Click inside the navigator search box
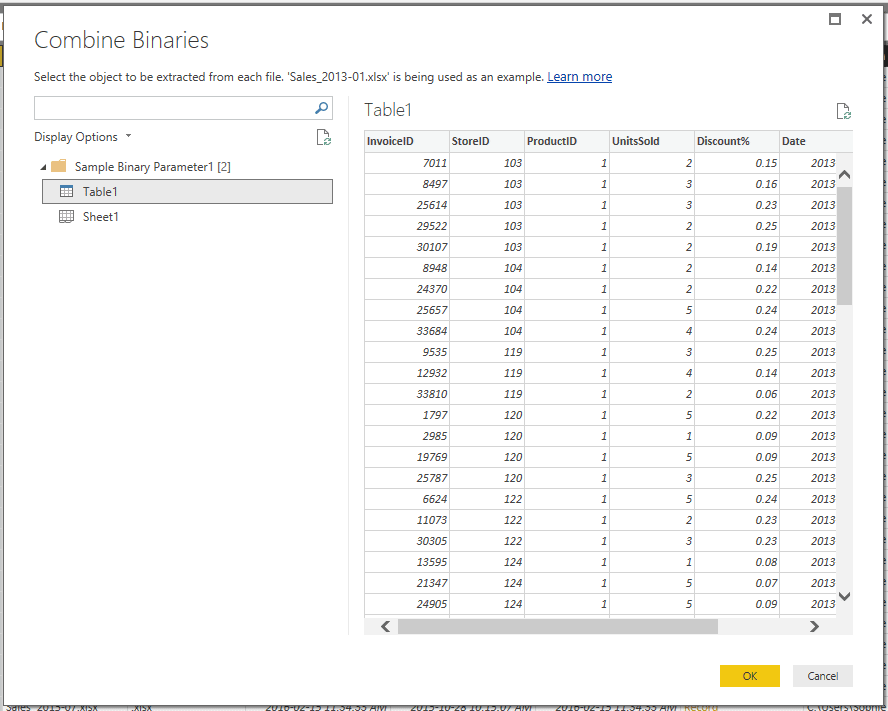Viewport: 888px width, 711px height. 170,108
